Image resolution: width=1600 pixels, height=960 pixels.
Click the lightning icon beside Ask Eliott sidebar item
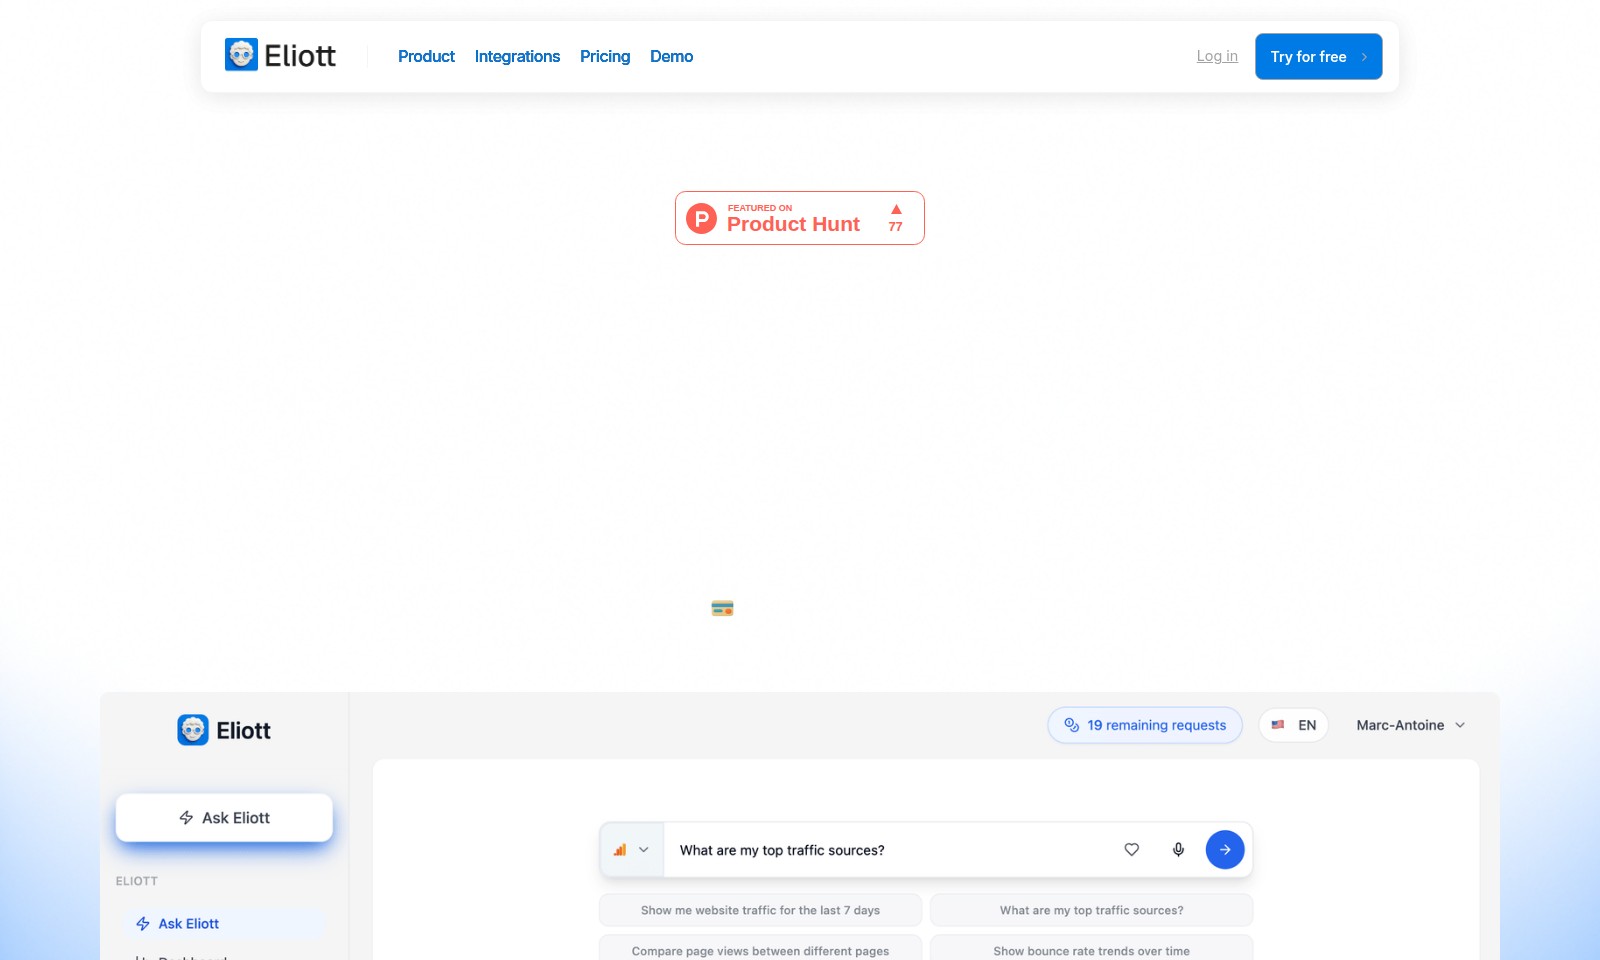[x=143, y=923]
